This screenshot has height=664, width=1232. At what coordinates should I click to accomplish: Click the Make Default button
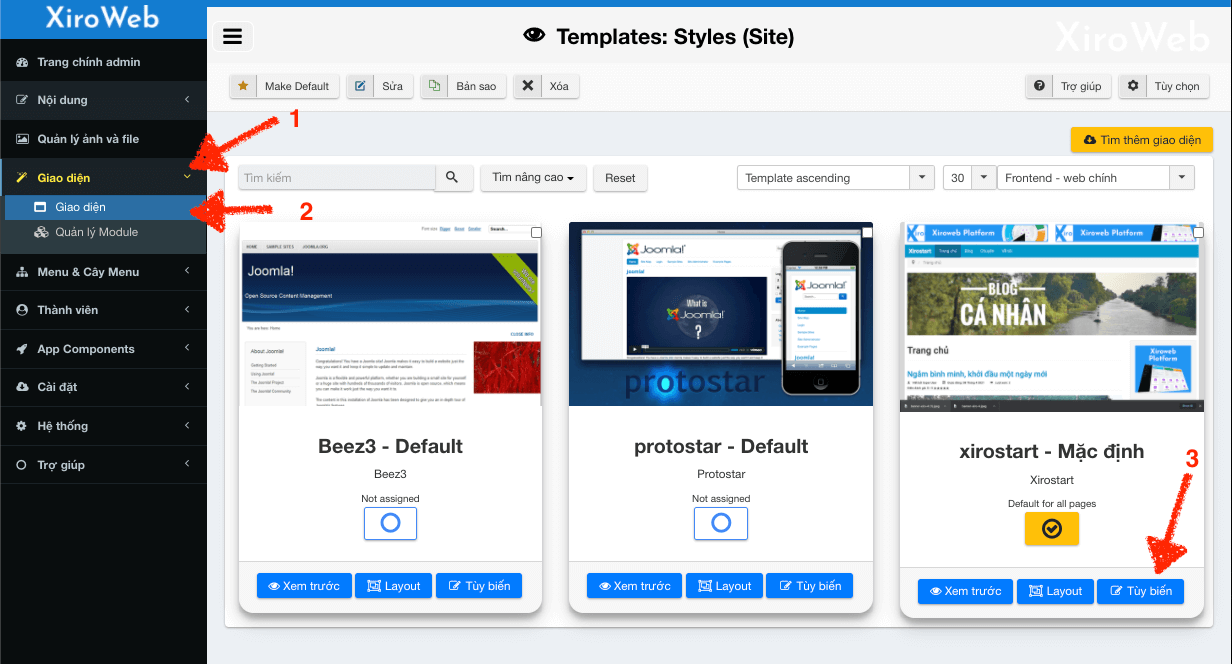coord(285,86)
